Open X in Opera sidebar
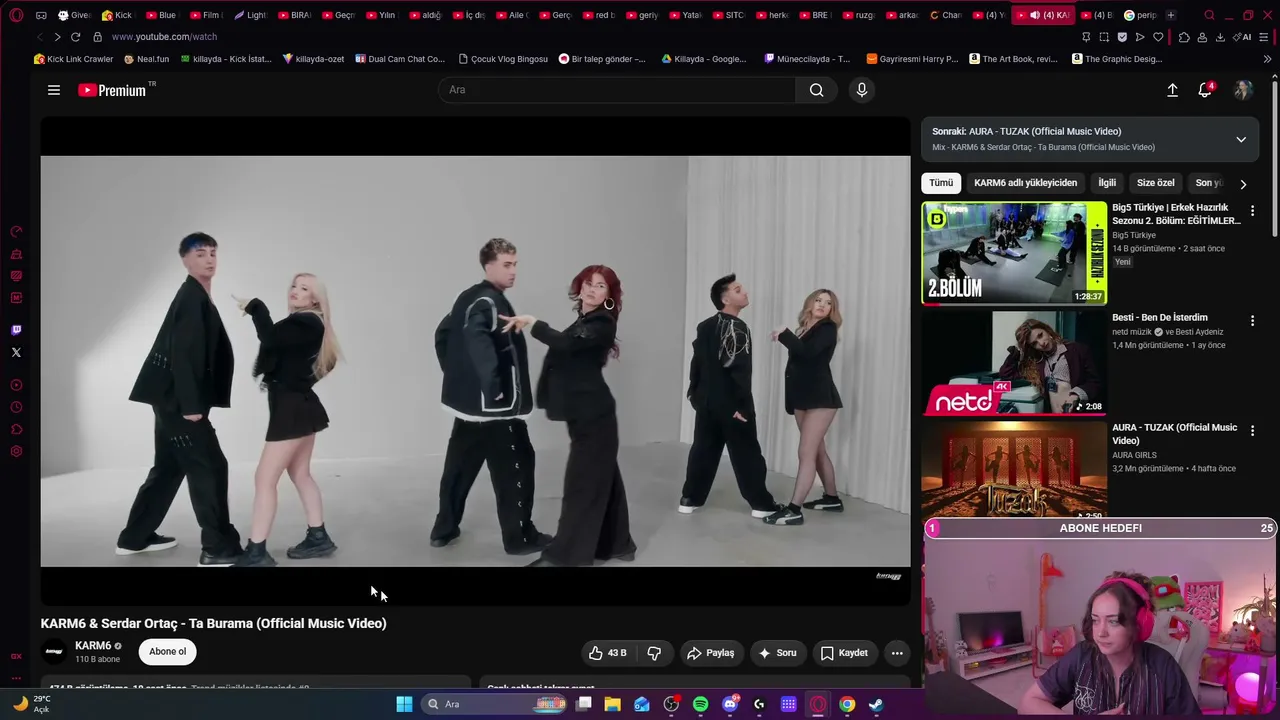Image resolution: width=1280 pixels, height=720 pixels. click(16, 352)
